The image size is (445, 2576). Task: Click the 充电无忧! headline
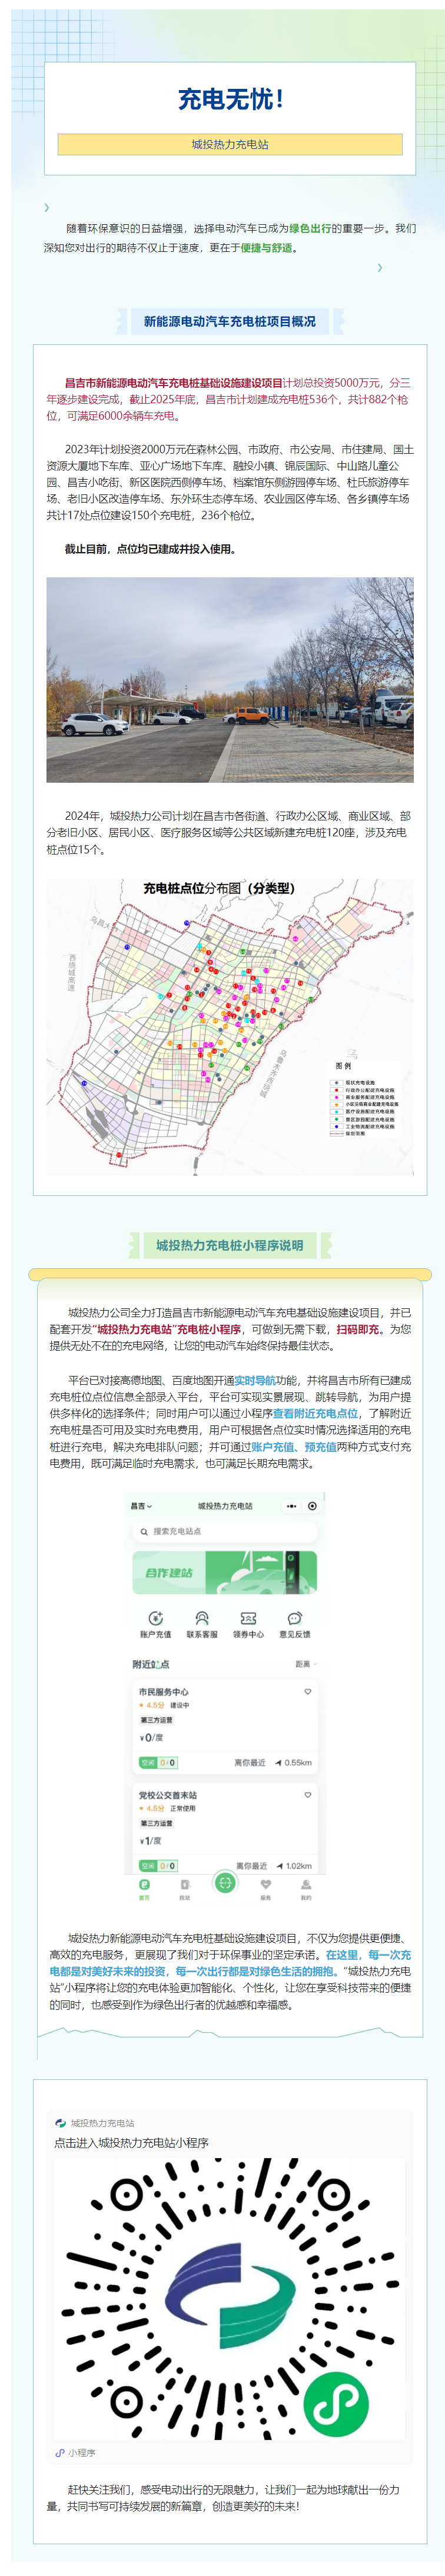pos(230,99)
